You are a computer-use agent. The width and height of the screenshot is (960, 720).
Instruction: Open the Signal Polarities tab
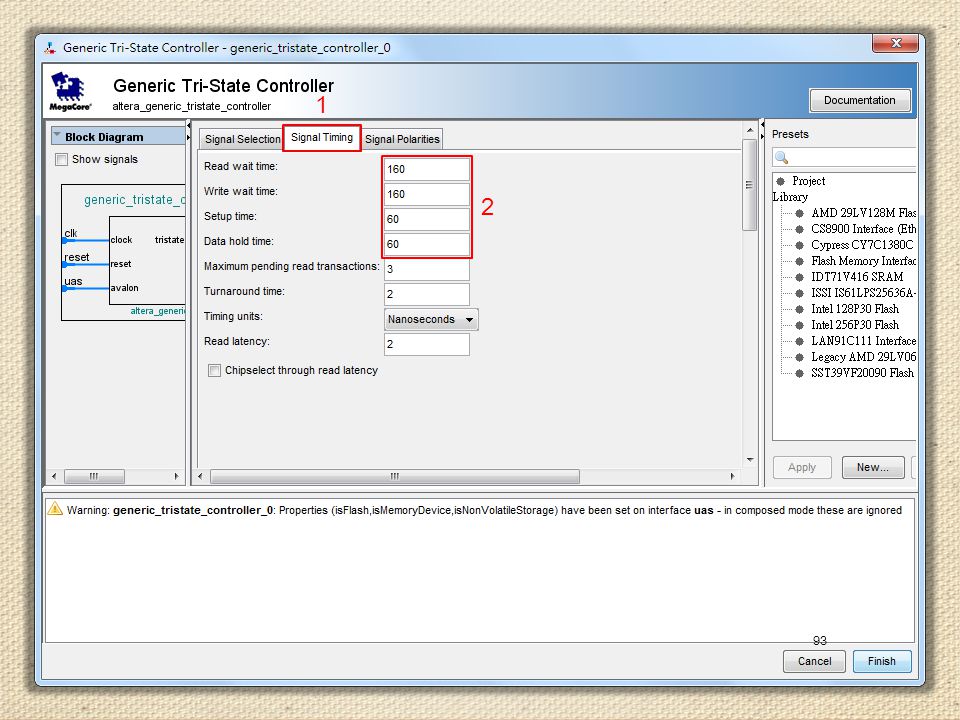click(x=402, y=139)
